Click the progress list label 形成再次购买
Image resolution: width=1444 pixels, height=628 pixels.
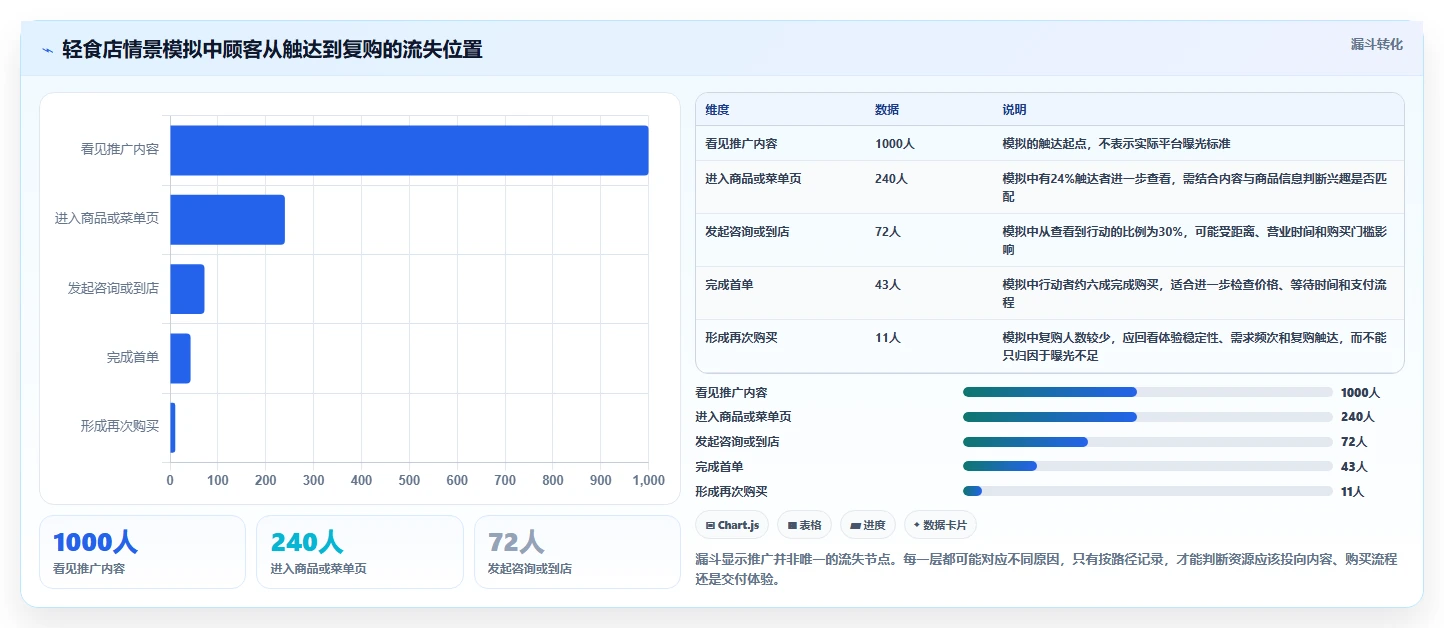(x=731, y=492)
